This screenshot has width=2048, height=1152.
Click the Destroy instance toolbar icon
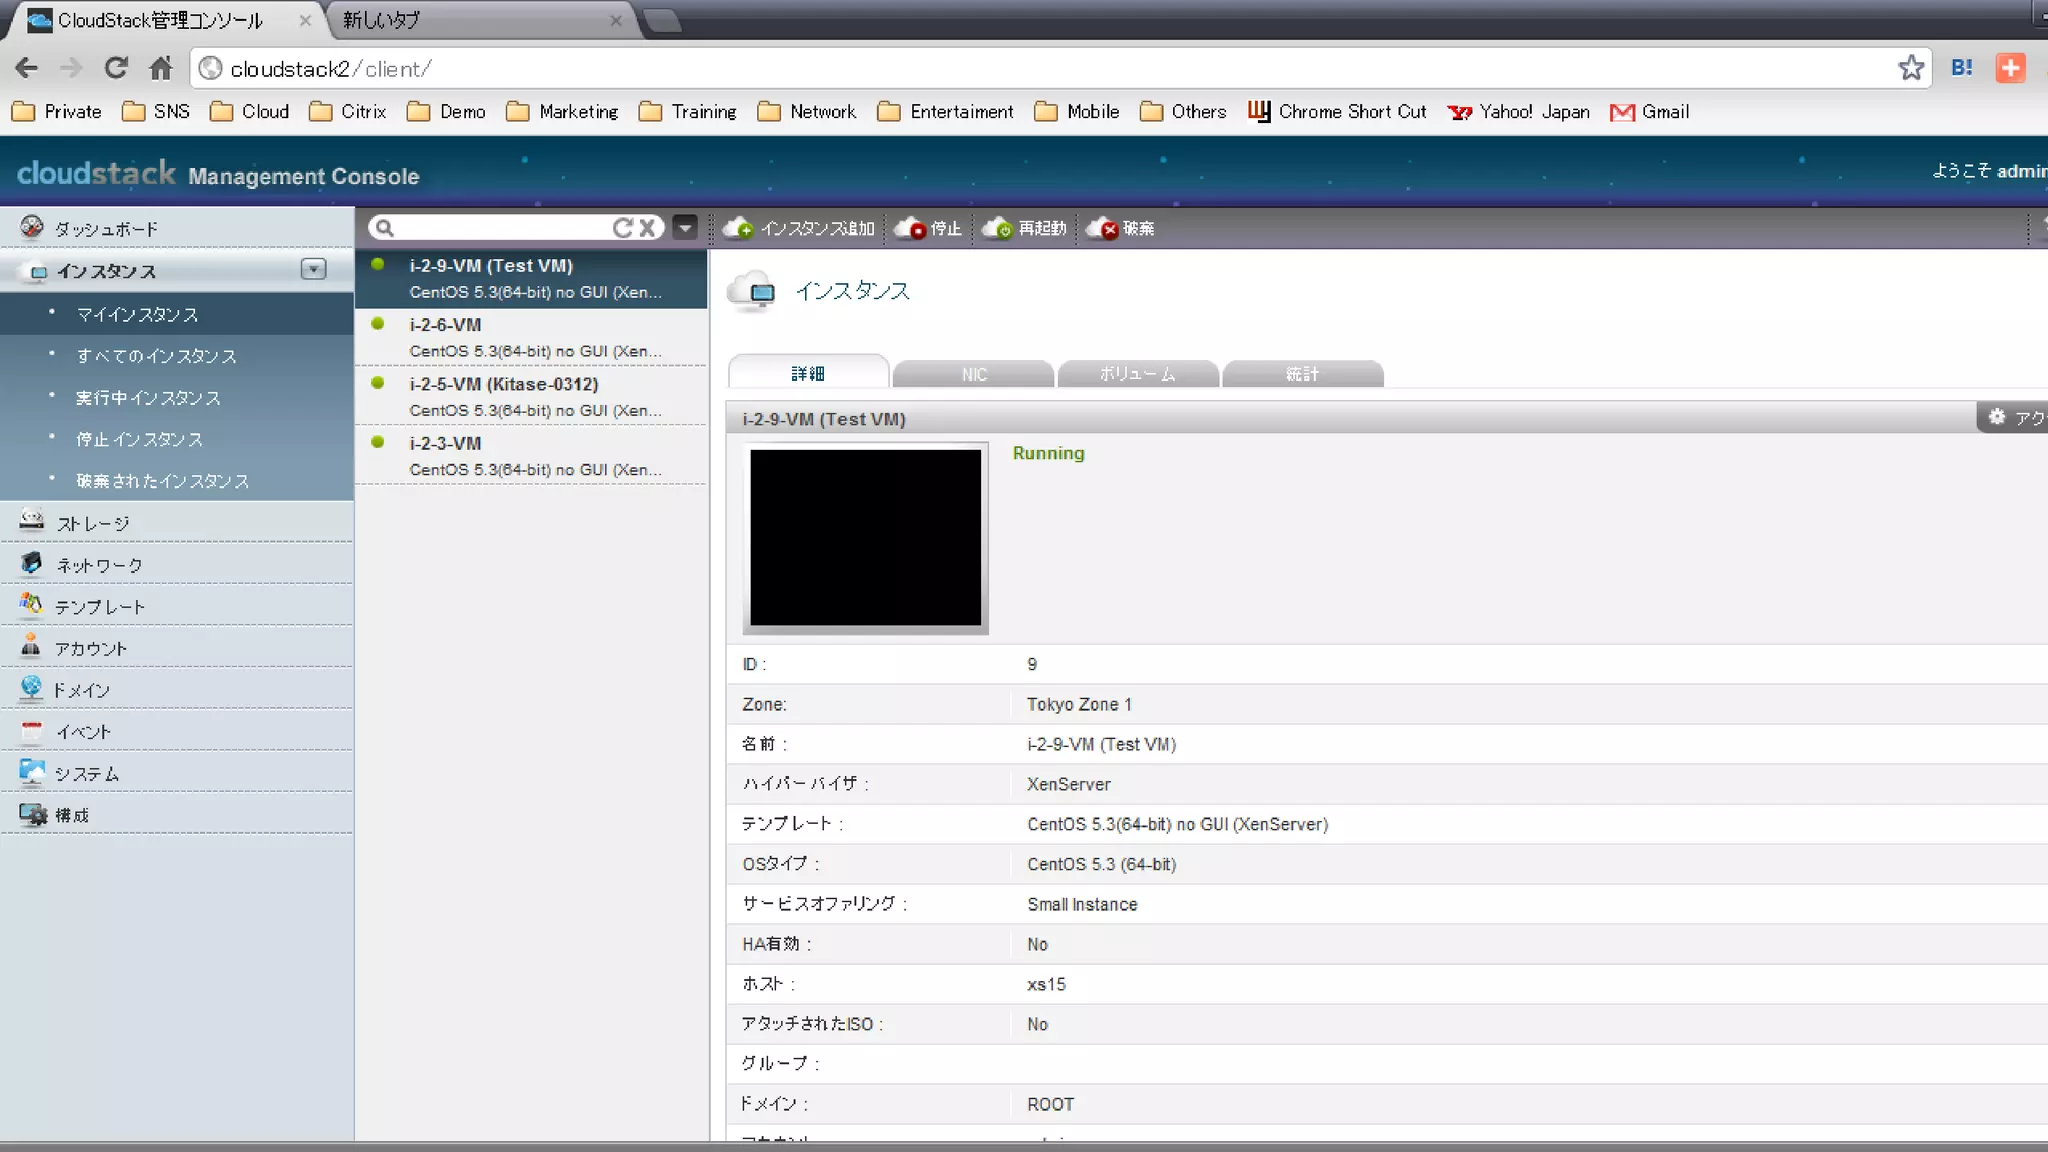(x=1102, y=228)
